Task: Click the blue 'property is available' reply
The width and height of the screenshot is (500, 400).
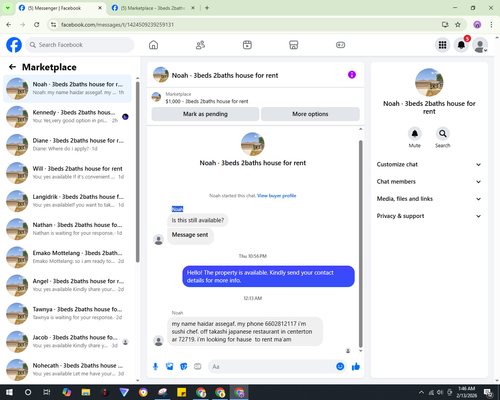Action: [268, 276]
